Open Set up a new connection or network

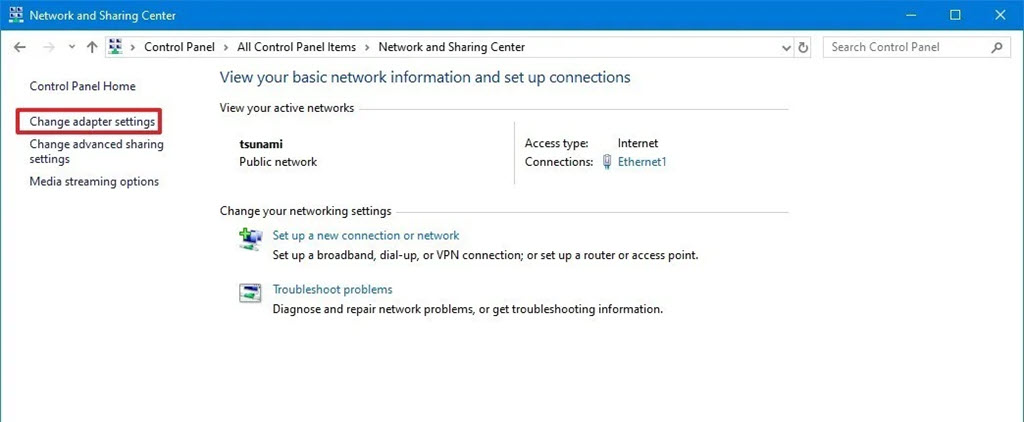point(366,235)
